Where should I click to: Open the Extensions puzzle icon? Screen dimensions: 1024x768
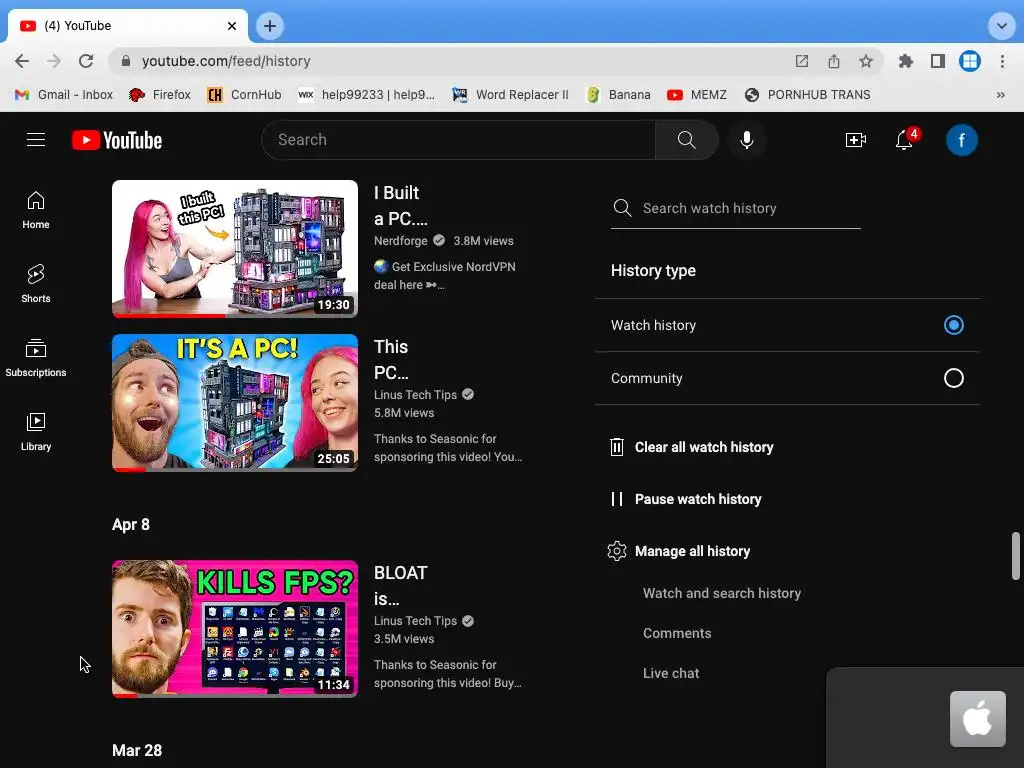tap(906, 61)
